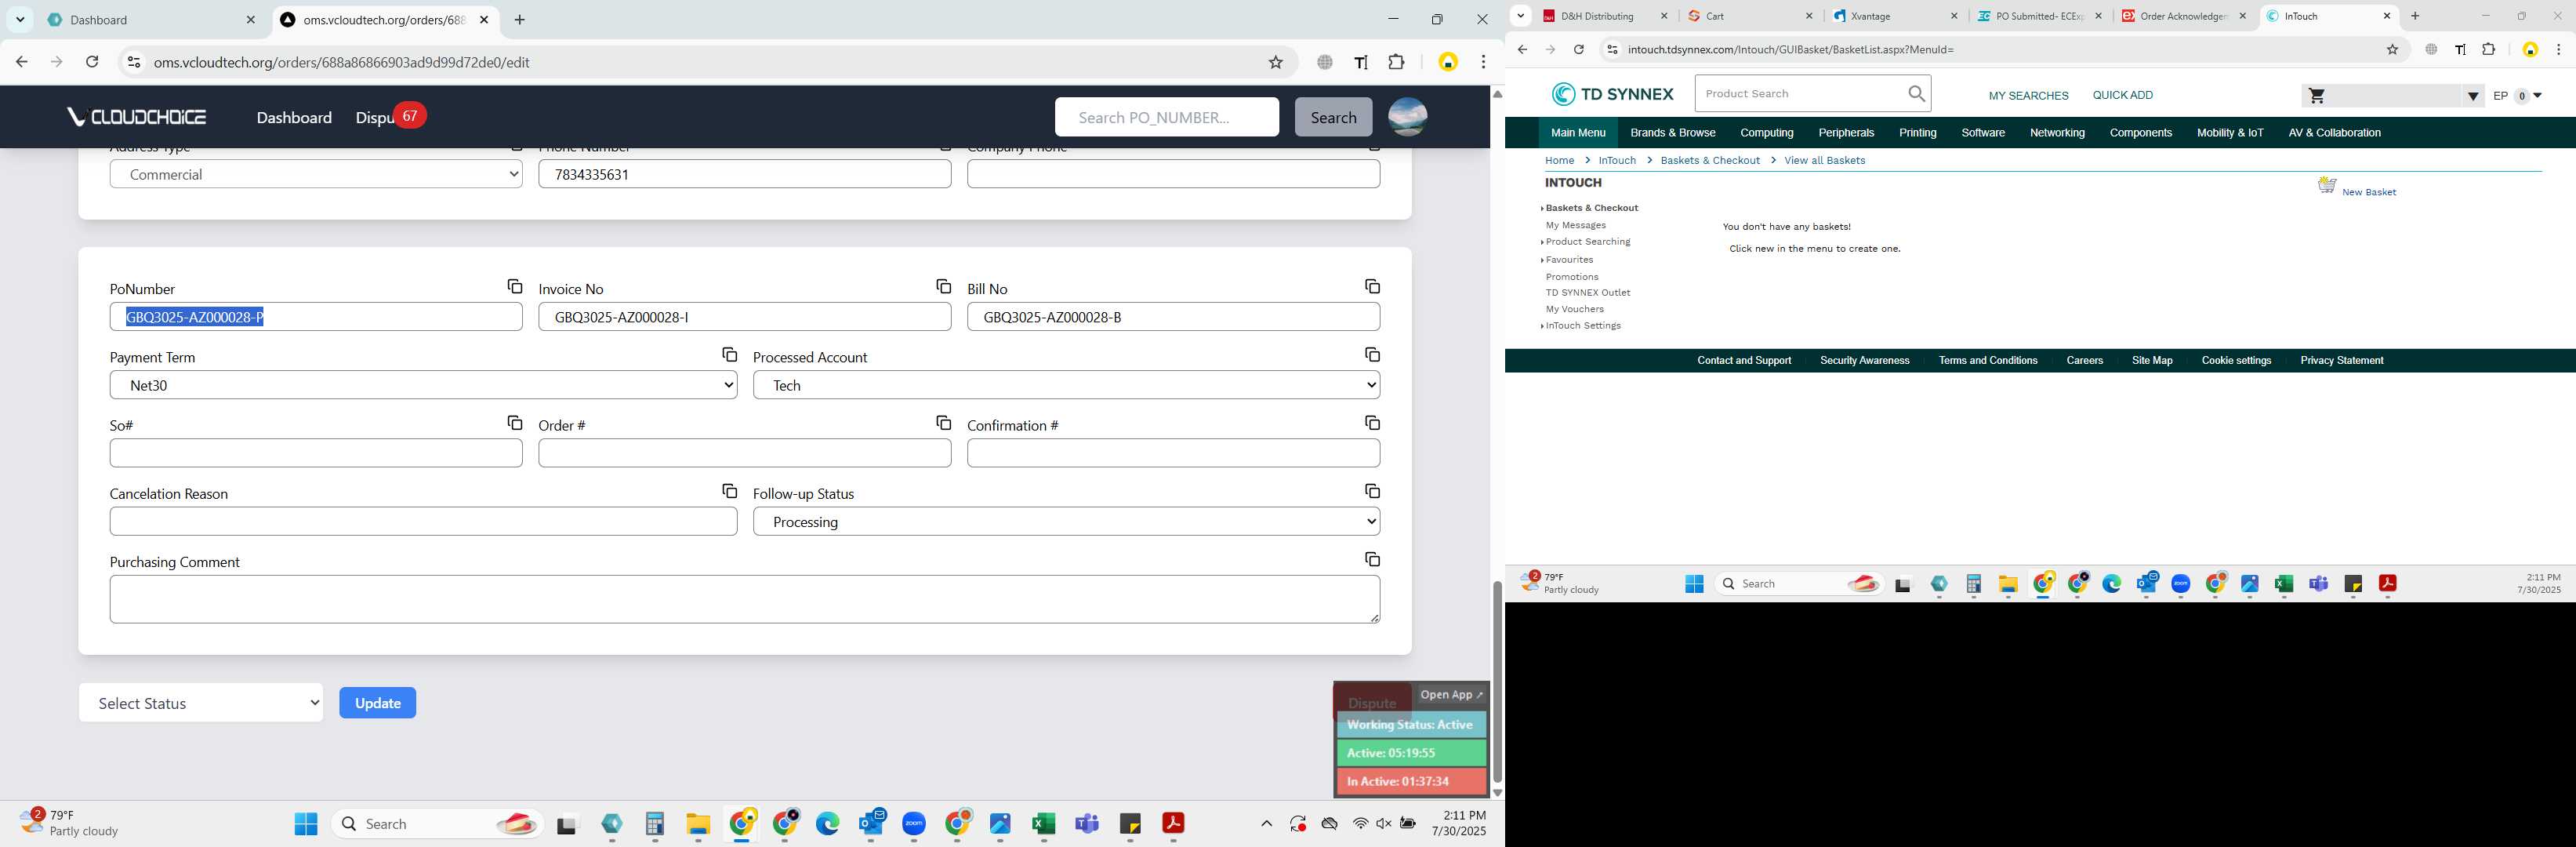The width and height of the screenshot is (2576, 847).
Task: Open the Processed Account Tech dropdown
Action: click(x=1066, y=385)
